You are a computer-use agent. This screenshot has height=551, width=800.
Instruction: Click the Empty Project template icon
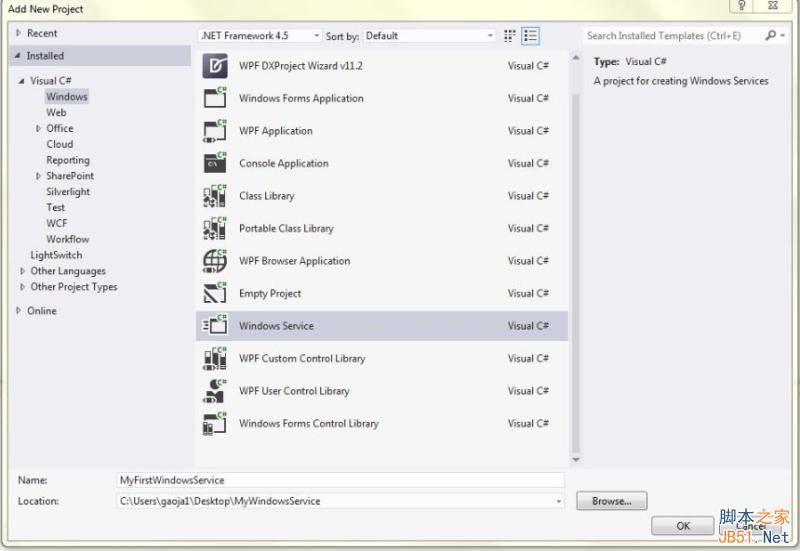point(215,293)
